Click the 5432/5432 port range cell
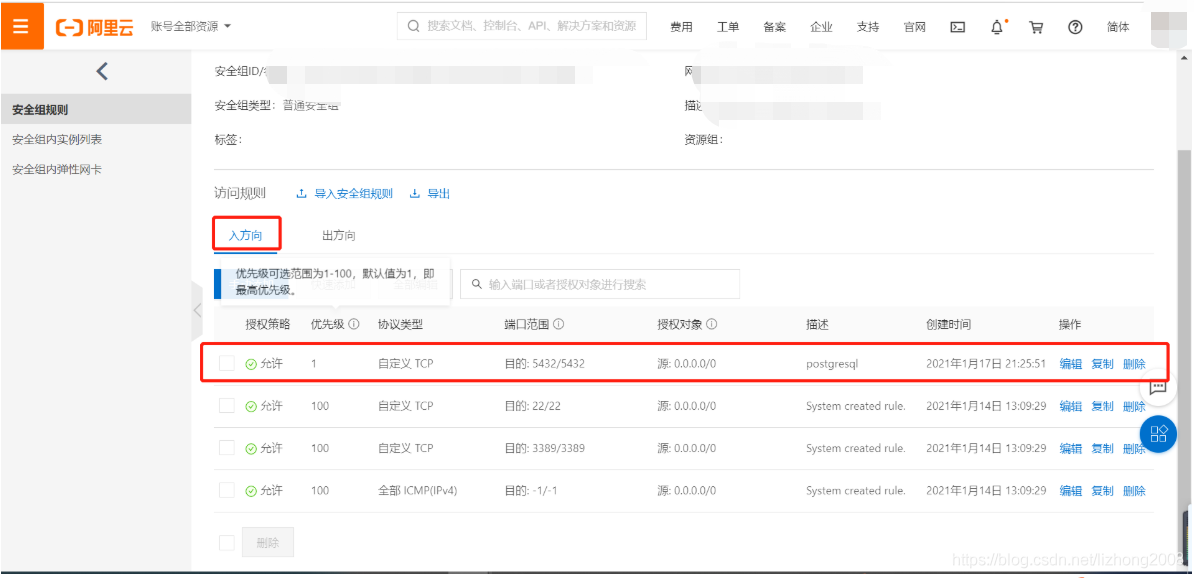The width and height of the screenshot is (1194, 578). [544, 364]
